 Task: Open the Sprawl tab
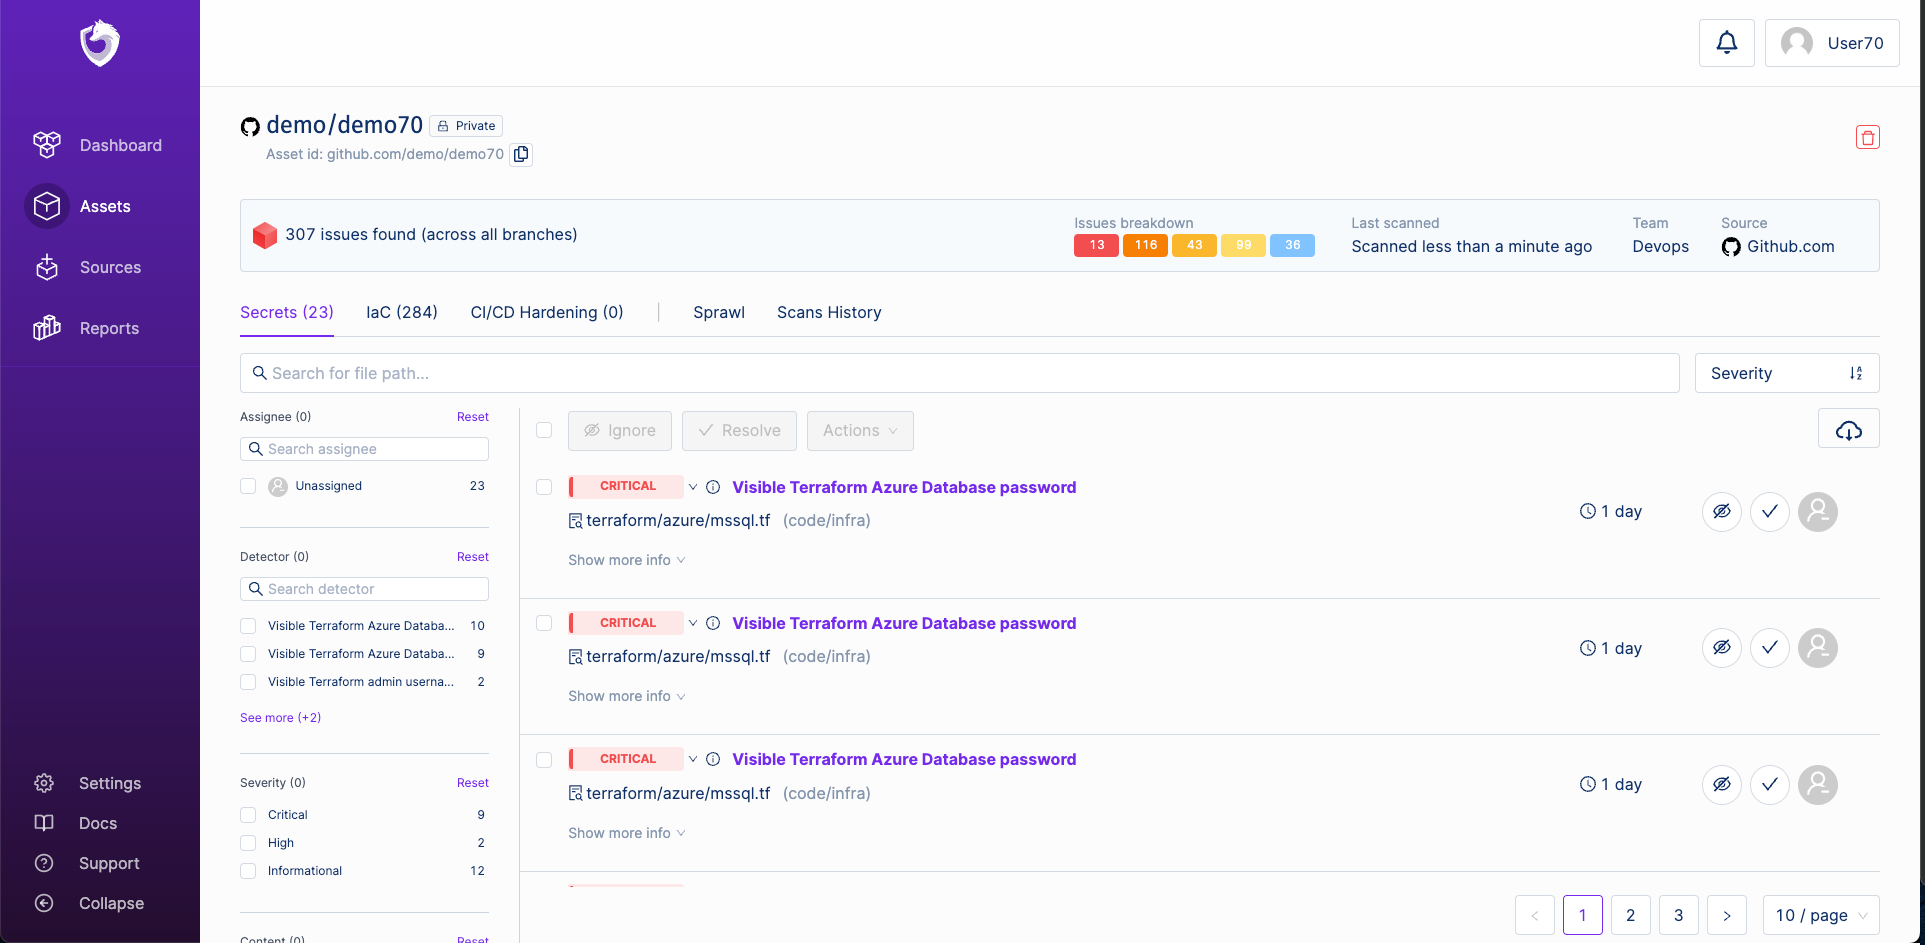pos(719,312)
